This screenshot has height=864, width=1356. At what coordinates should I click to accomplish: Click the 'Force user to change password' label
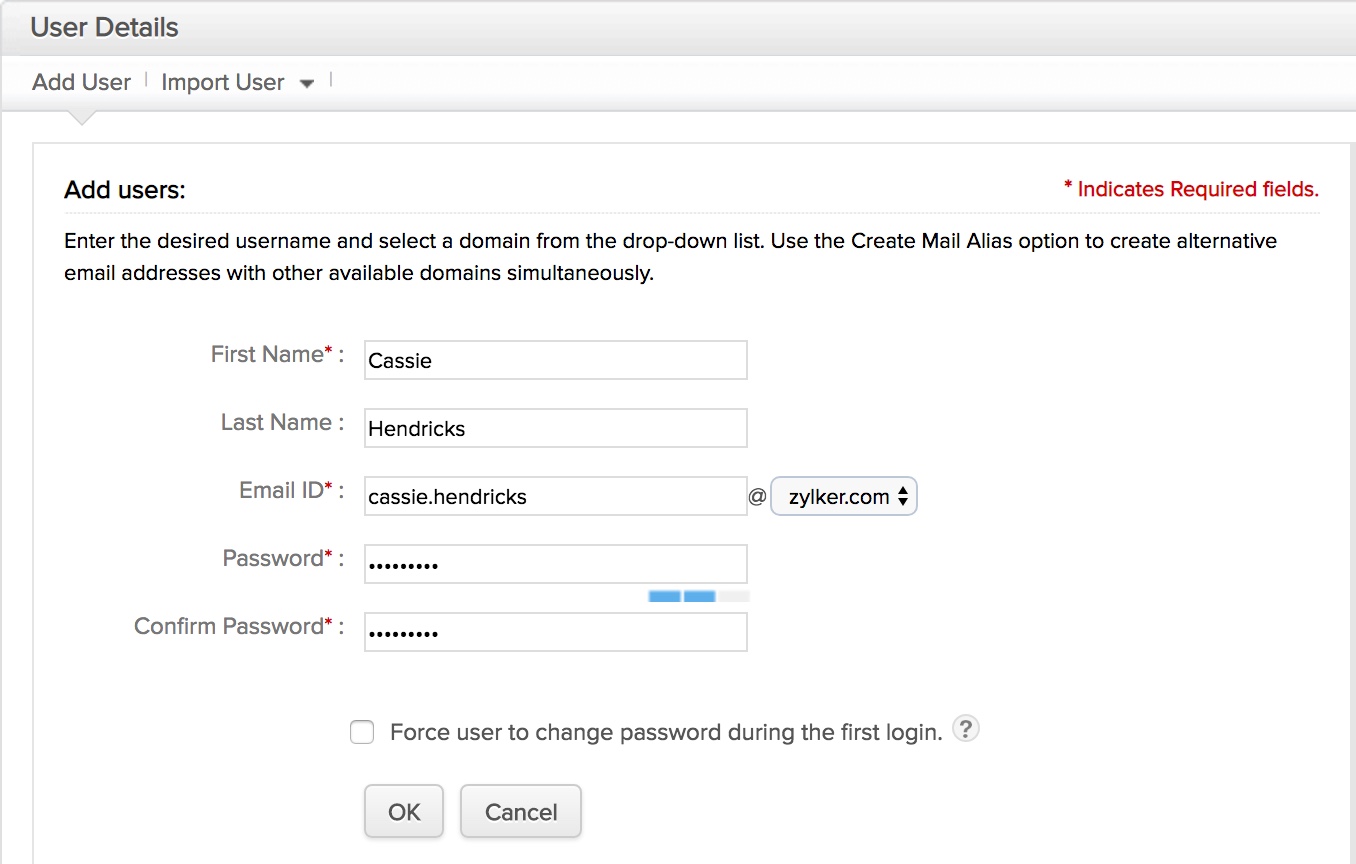point(666,732)
